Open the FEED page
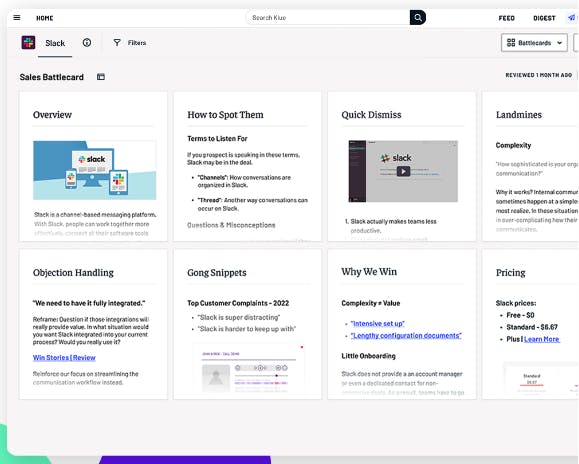 [506, 18]
